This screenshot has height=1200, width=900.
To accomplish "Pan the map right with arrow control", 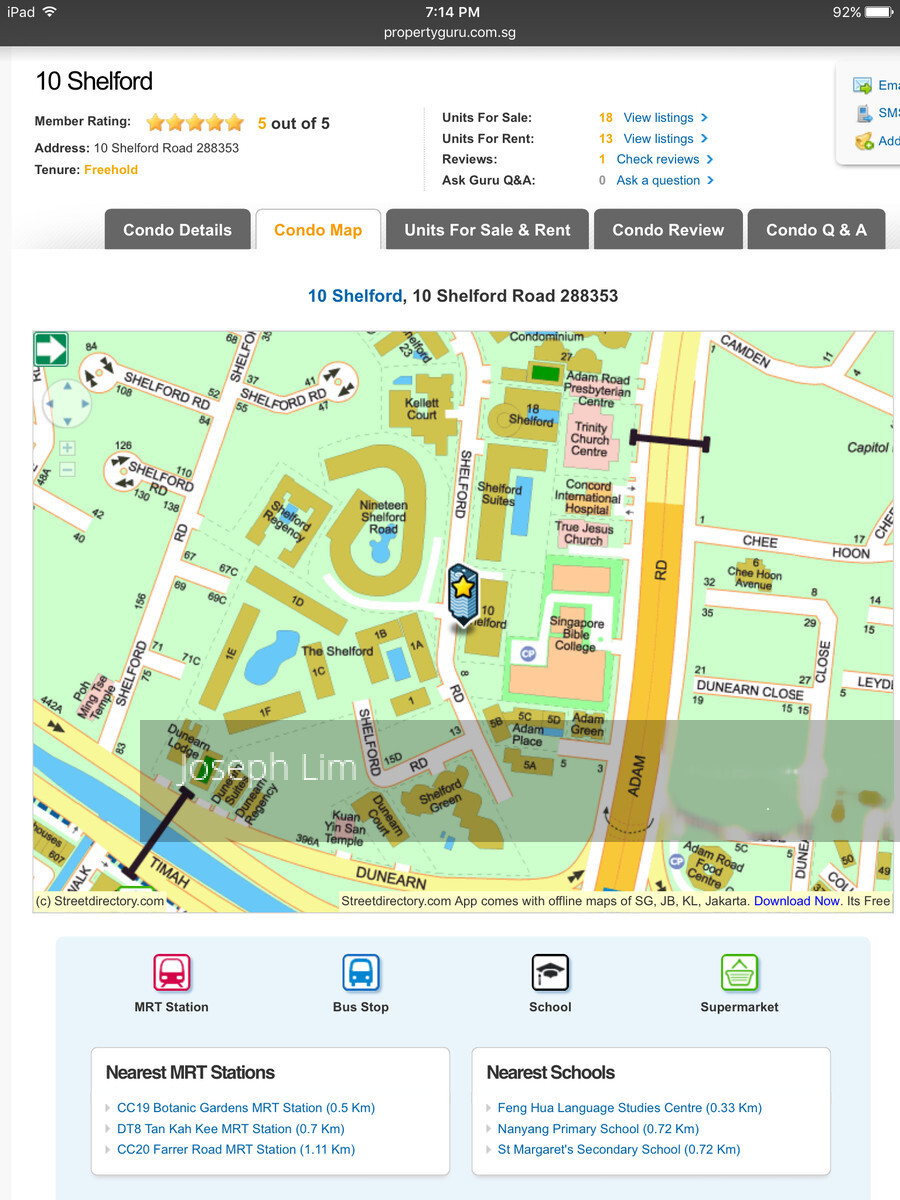I will pyautogui.click(x=86, y=405).
